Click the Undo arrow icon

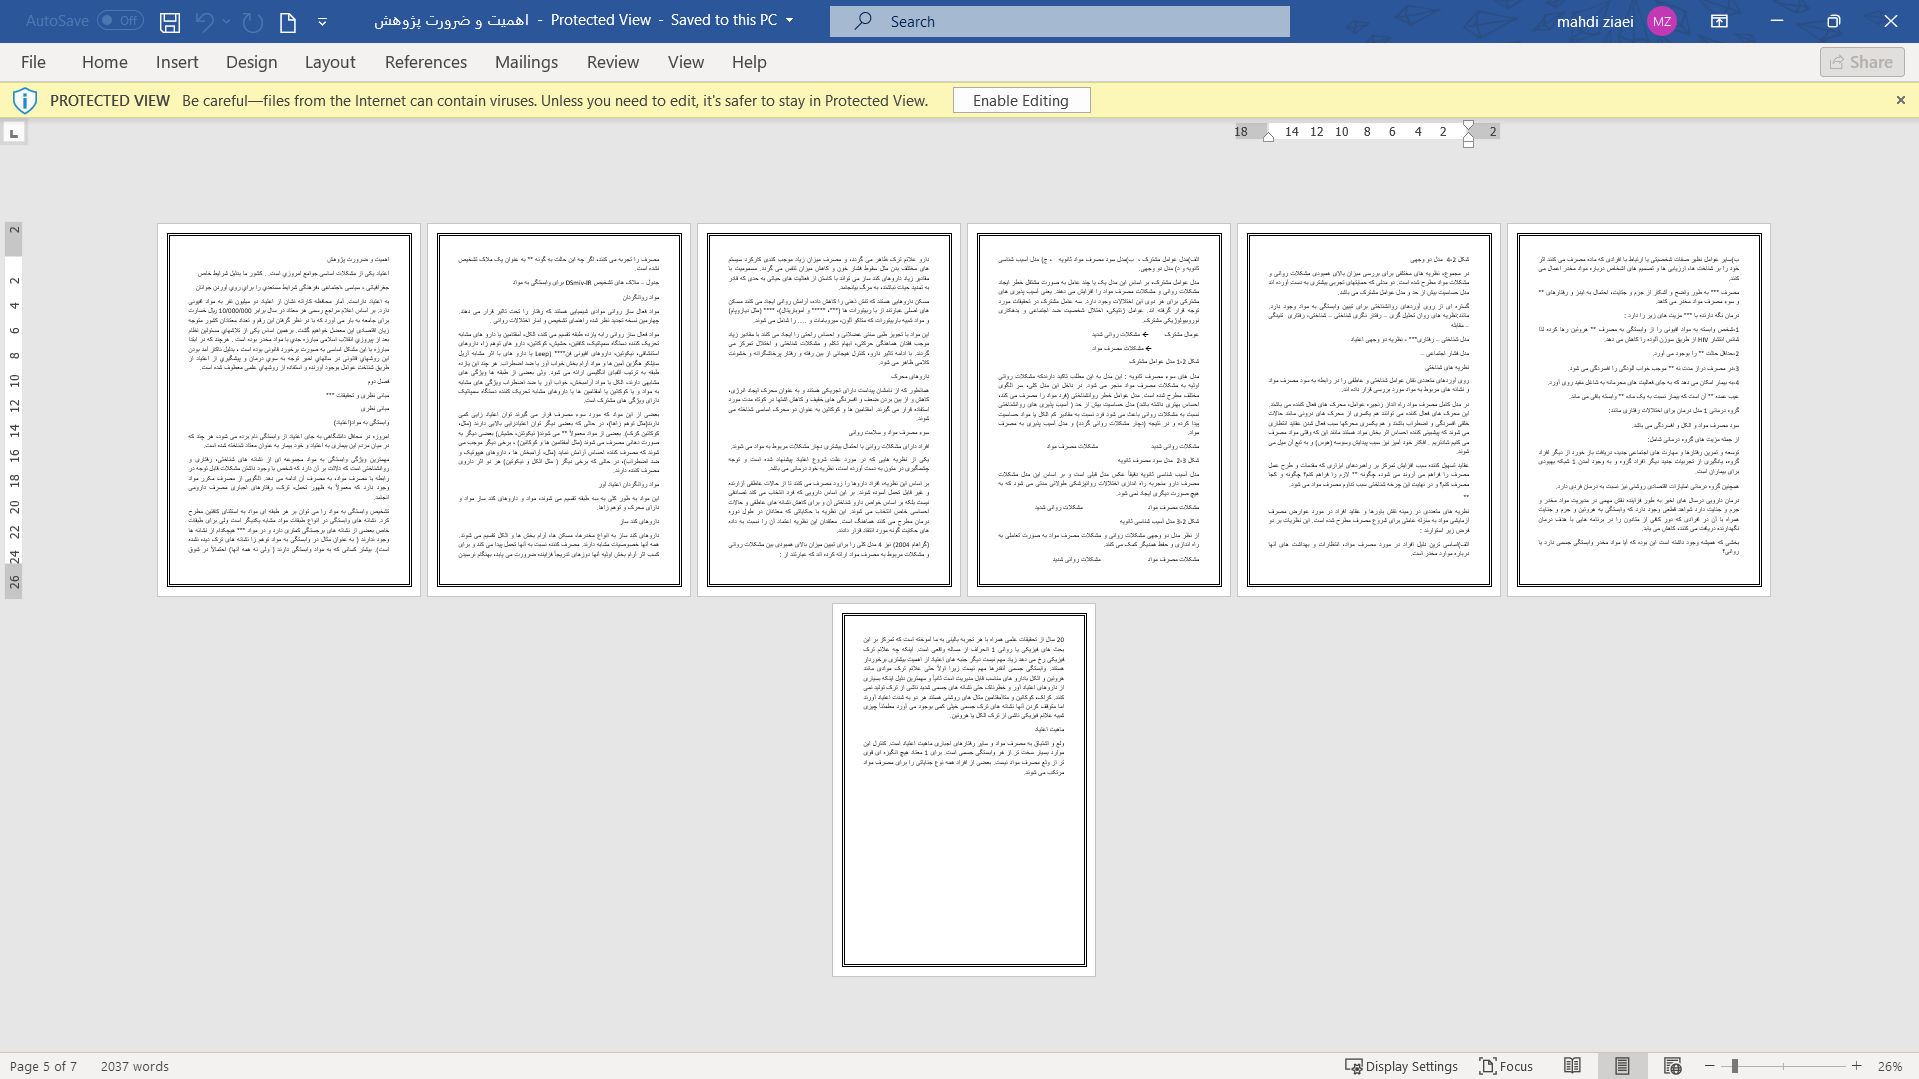pyautogui.click(x=204, y=21)
